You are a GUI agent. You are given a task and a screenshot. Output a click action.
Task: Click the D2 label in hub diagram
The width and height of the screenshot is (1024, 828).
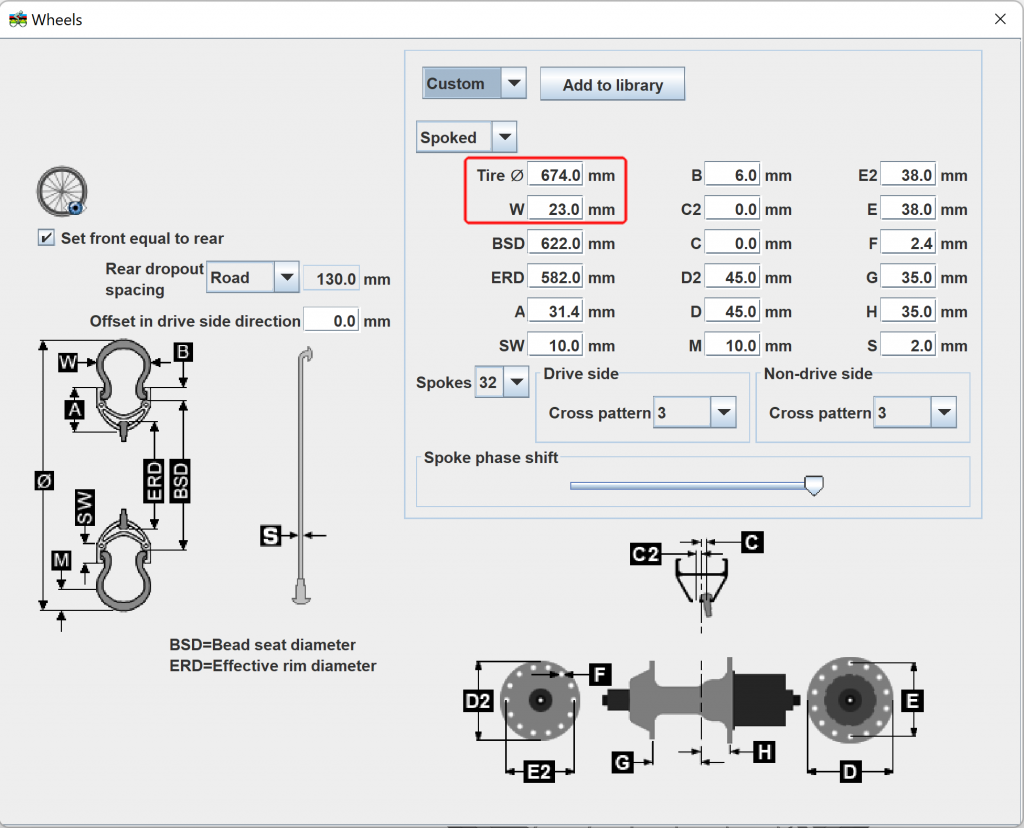(479, 701)
